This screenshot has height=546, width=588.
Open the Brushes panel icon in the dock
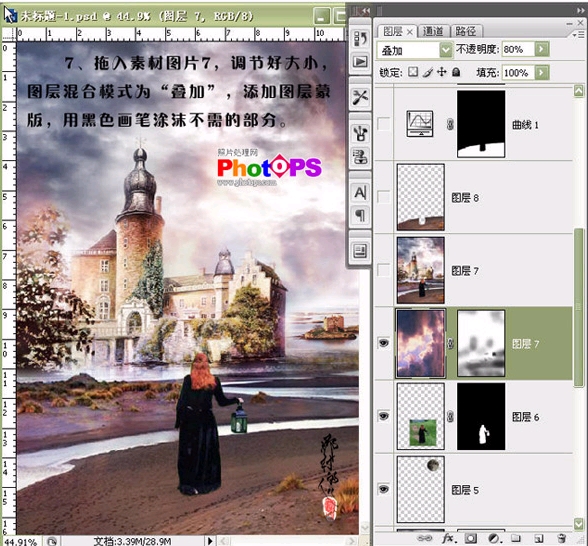click(x=360, y=133)
